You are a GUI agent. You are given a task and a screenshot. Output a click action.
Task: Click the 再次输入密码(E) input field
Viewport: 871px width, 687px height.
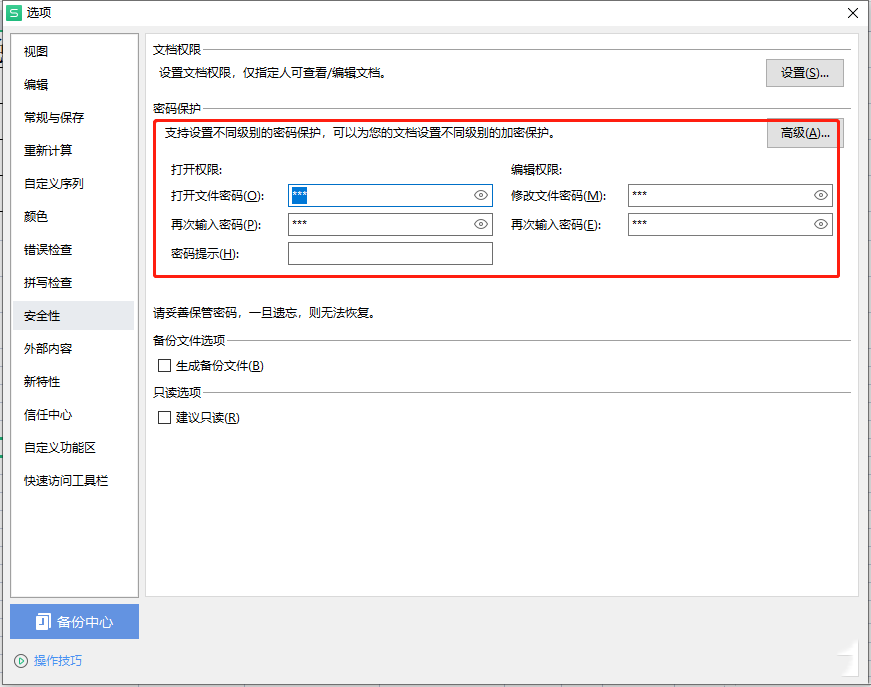pos(730,224)
